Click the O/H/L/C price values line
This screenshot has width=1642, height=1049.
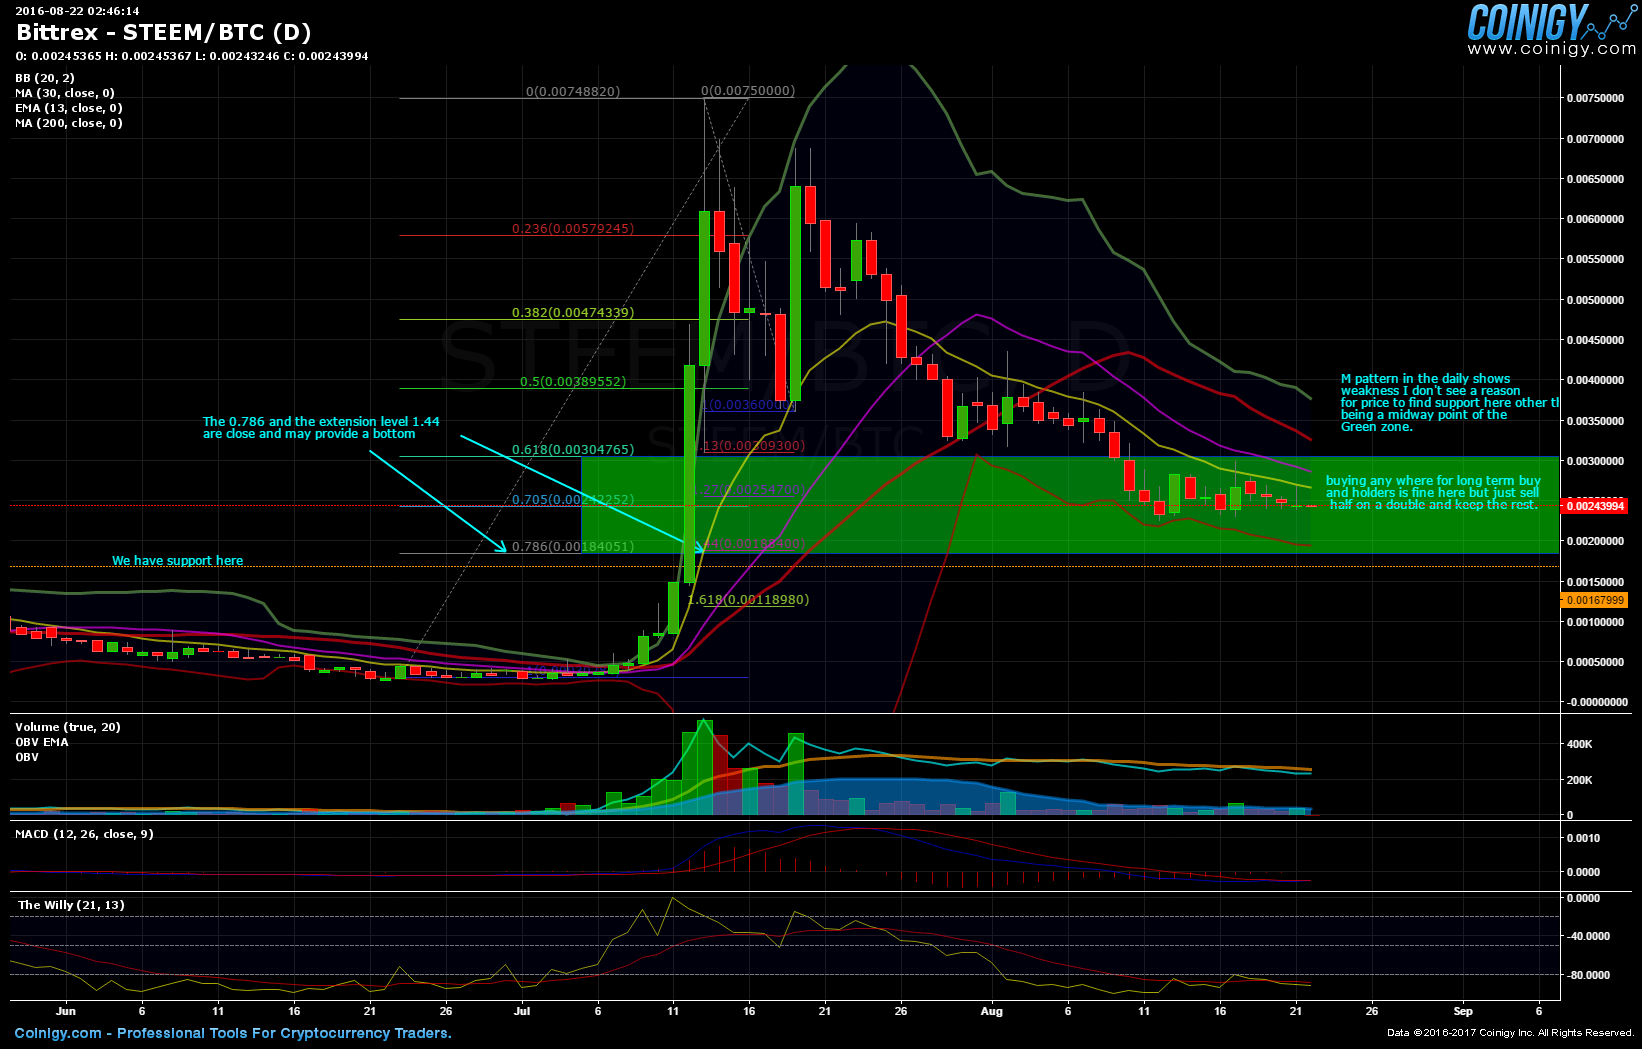click(x=192, y=56)
